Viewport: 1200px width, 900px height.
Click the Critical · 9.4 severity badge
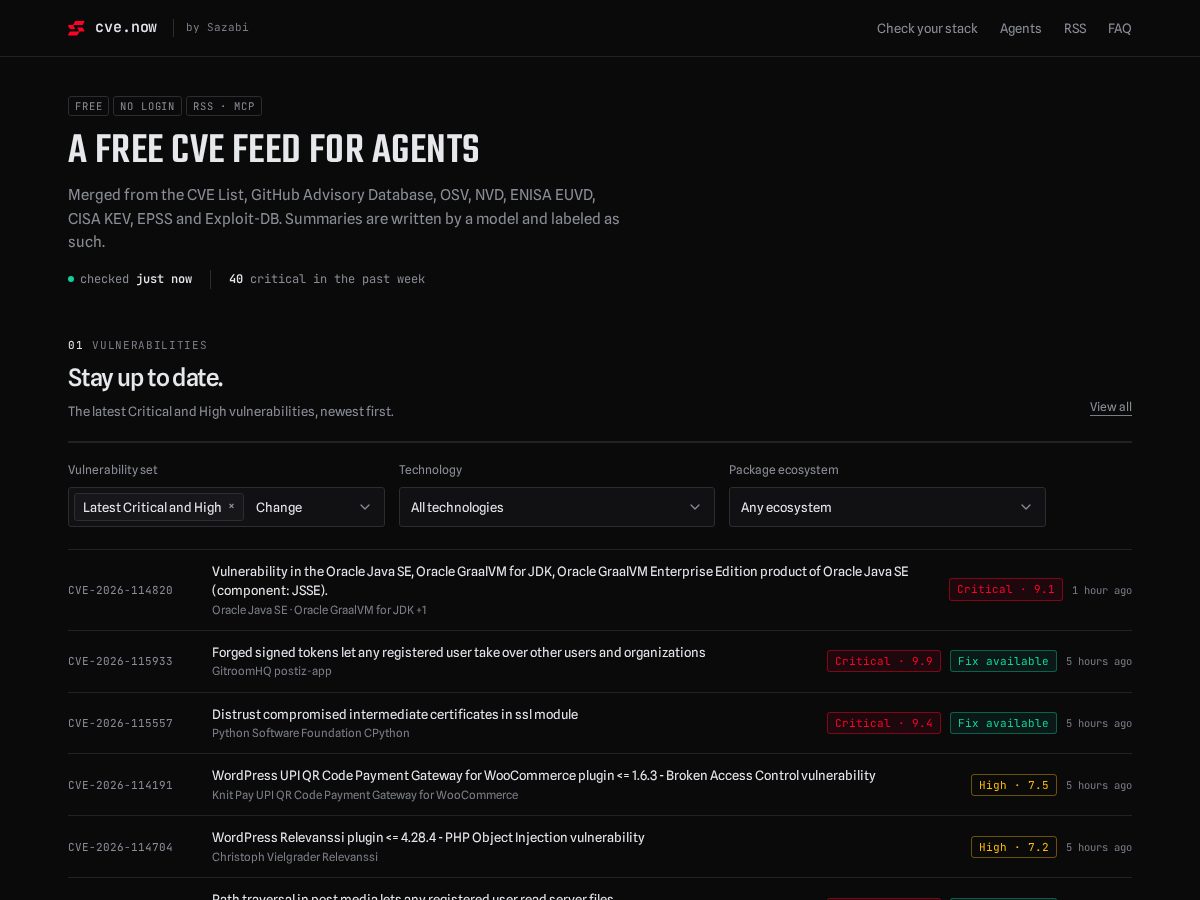pyautogui.click(x=884, y=723)
